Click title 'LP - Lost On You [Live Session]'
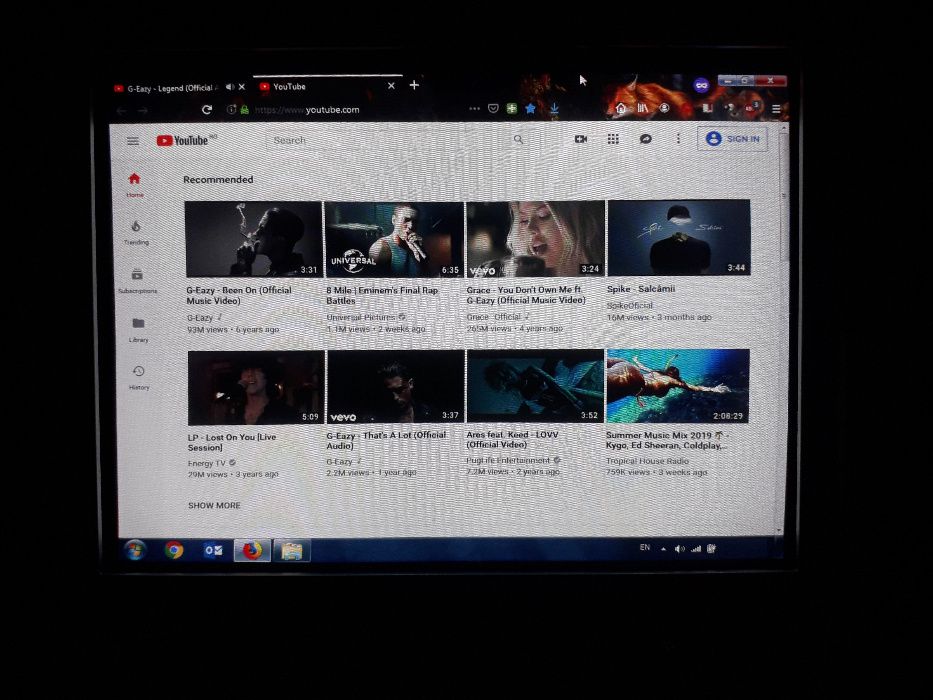This screenshot has width=933, height=700. pos(232,442)
